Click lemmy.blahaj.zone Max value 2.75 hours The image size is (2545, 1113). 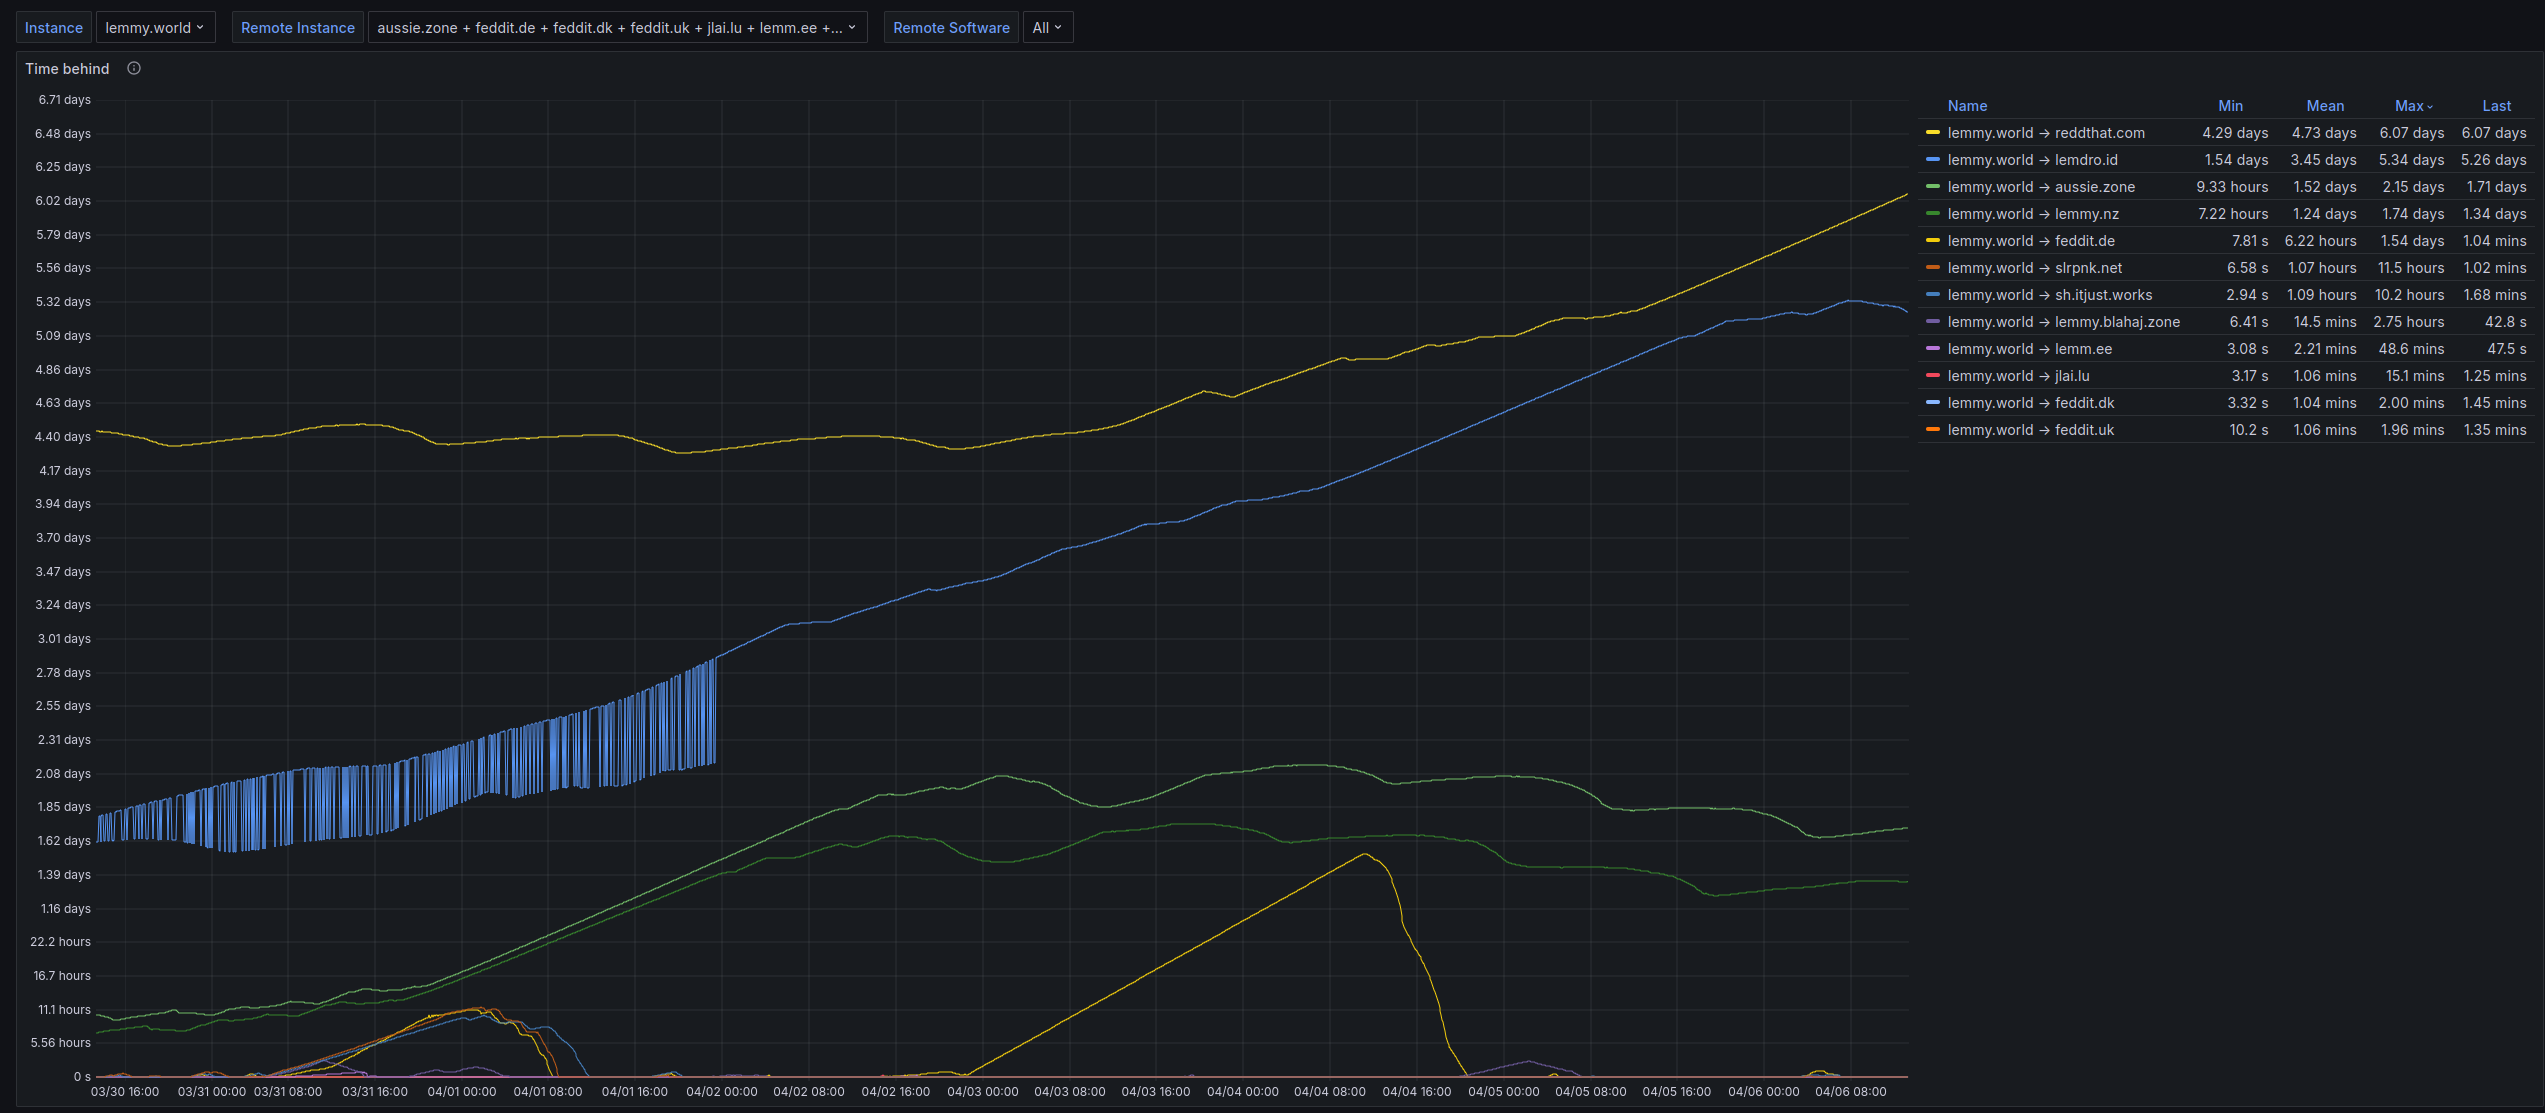coord(2408,322)
